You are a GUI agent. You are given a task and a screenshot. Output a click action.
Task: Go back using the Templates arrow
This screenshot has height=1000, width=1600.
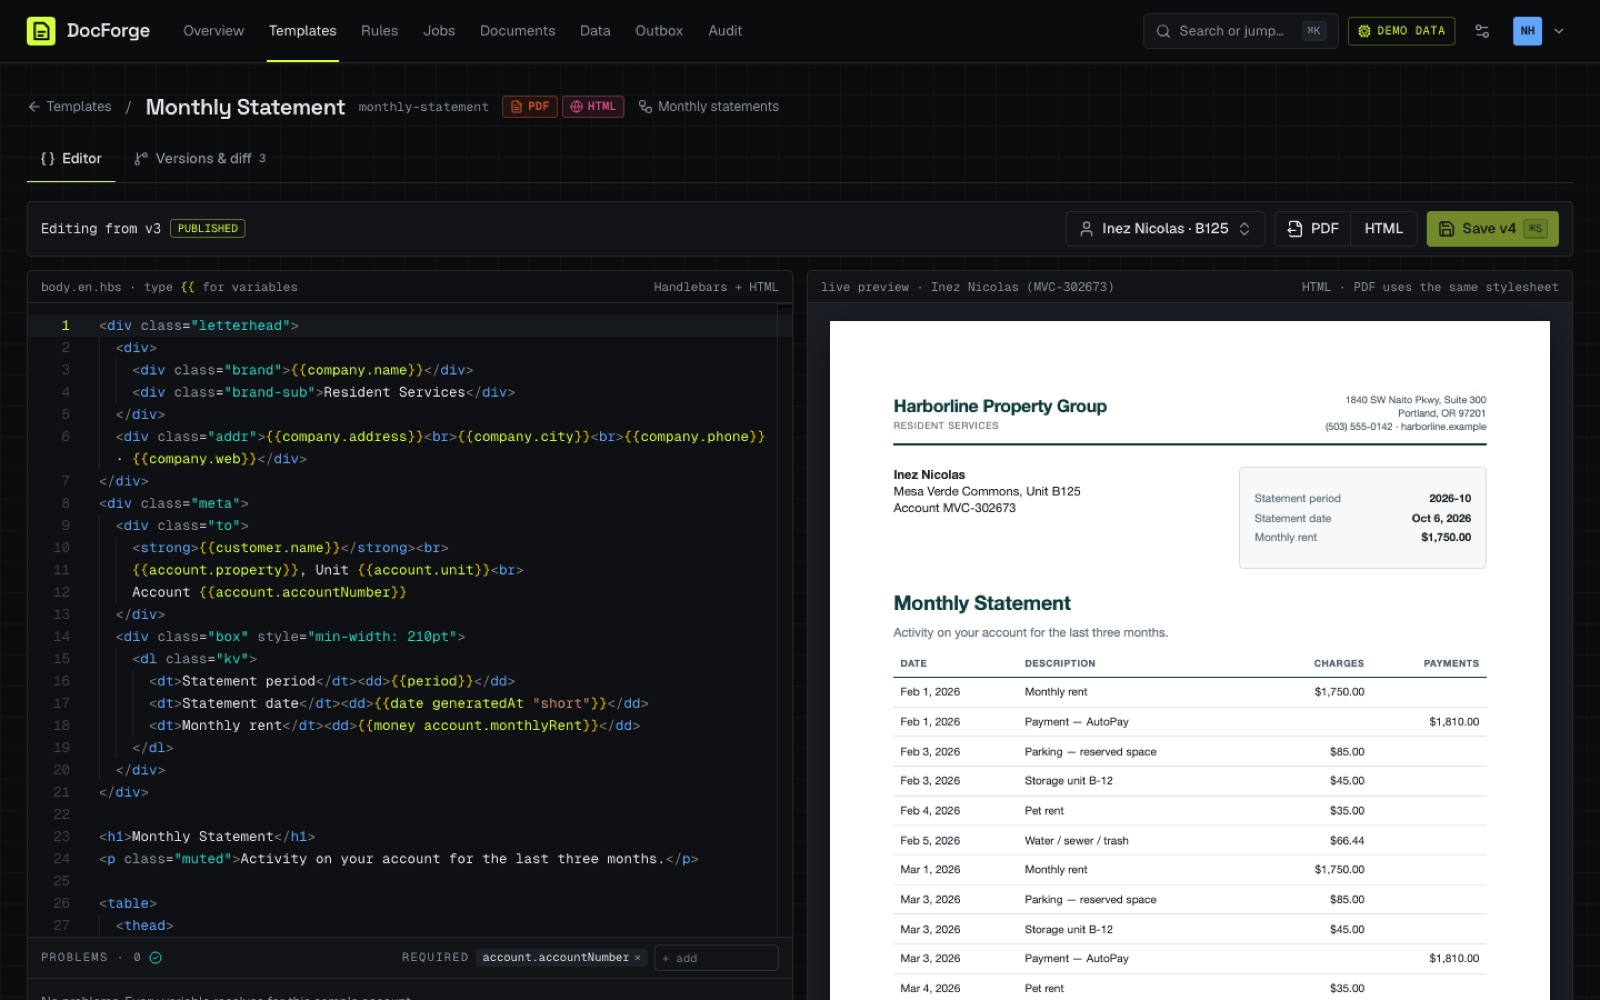point(70,107)
